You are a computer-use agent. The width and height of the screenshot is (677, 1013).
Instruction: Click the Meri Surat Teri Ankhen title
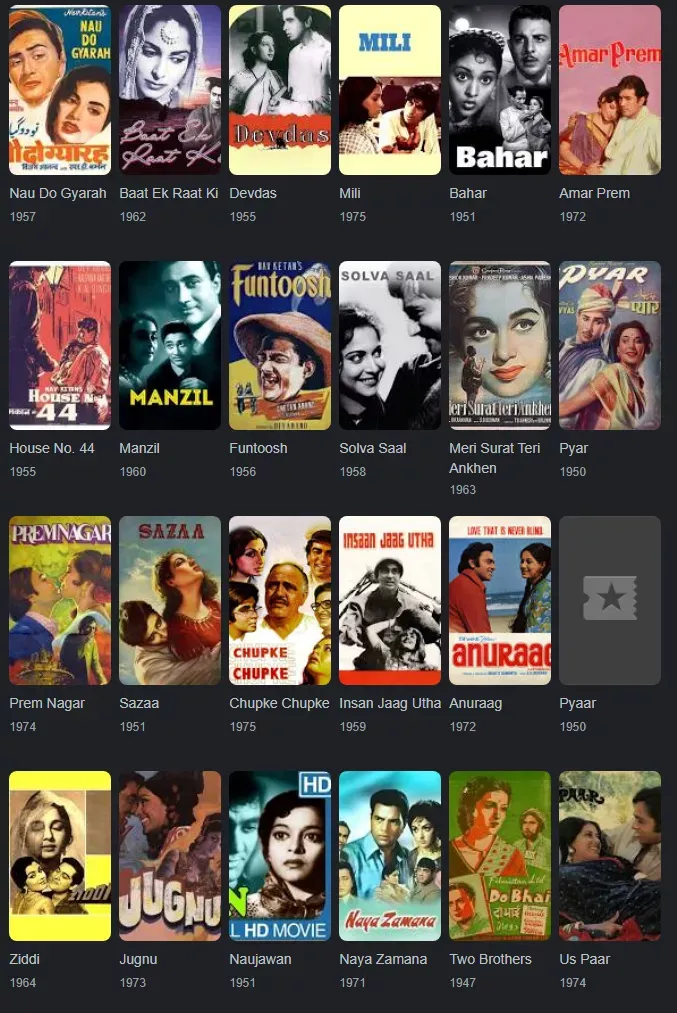tap(494, 458)
